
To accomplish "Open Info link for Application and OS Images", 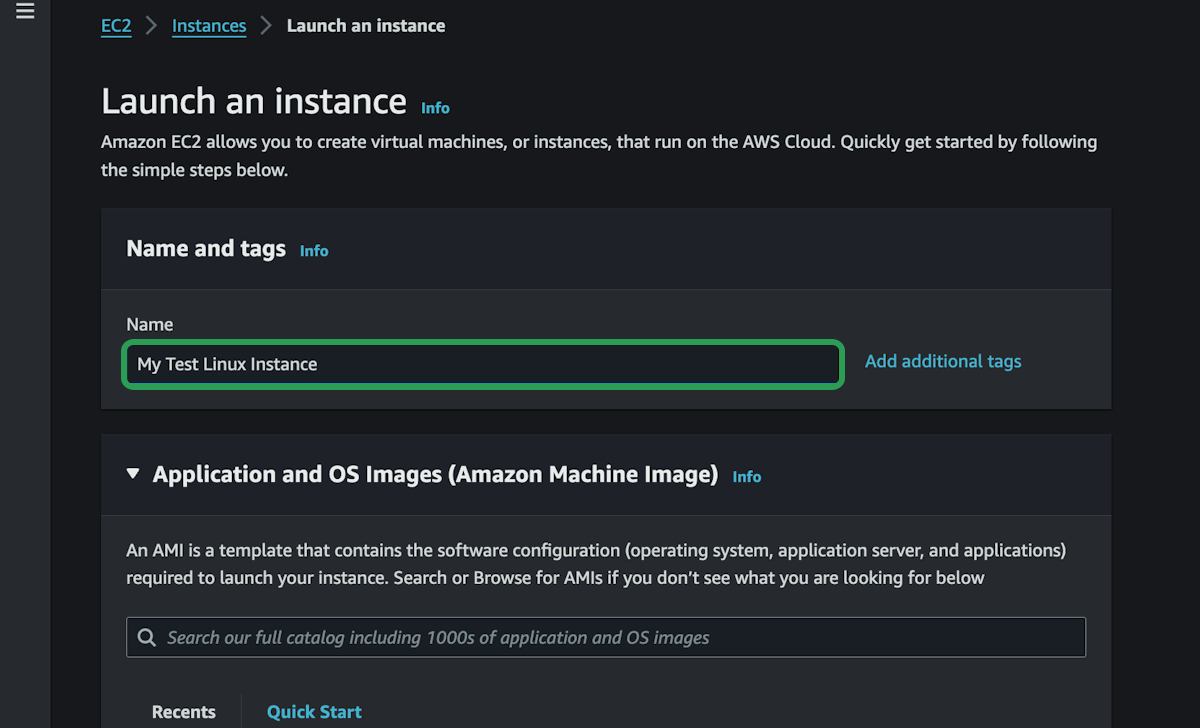I will coord(747,477).
